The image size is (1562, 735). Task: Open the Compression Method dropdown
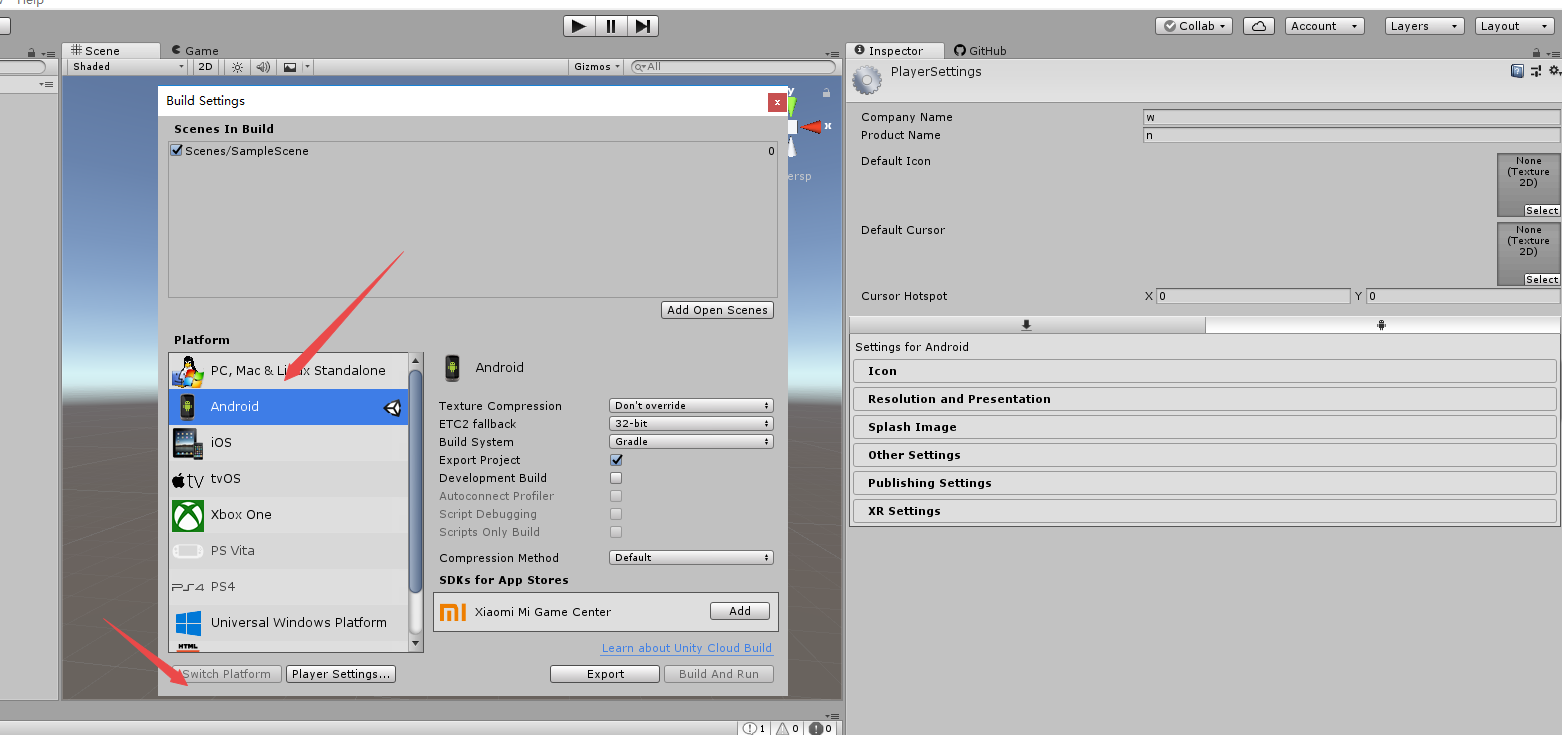pos(691,558)
